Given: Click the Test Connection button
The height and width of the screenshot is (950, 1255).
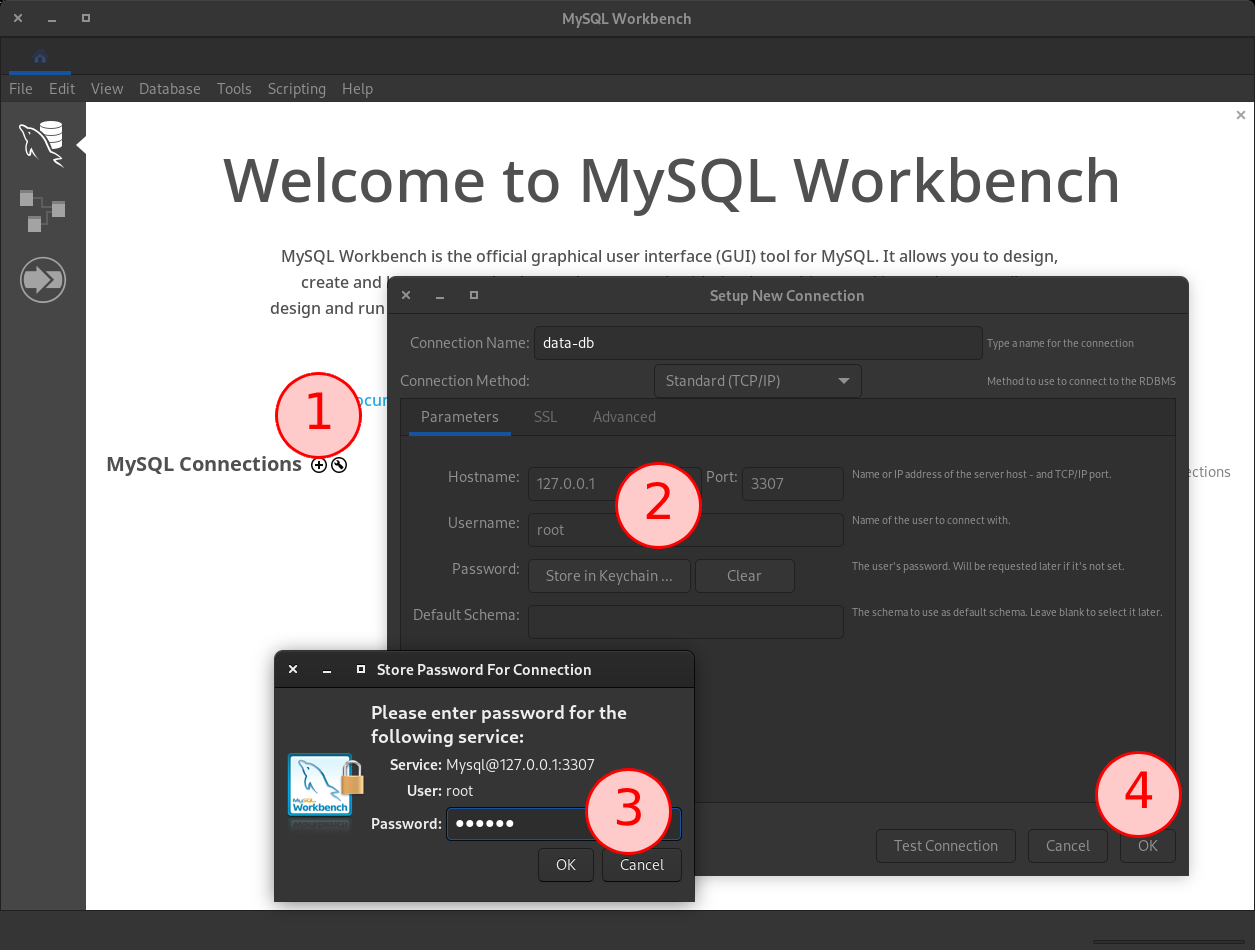Looking at the screenshot, I should [x=945, y=845].
